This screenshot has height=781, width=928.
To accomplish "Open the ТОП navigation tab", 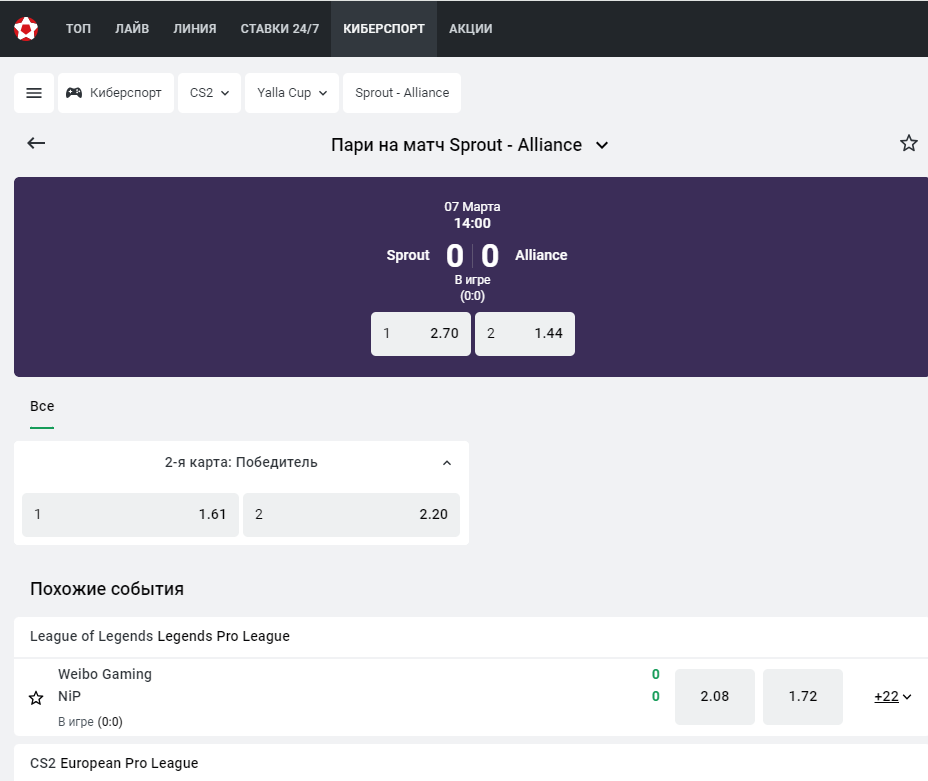I will pos(78,28).
